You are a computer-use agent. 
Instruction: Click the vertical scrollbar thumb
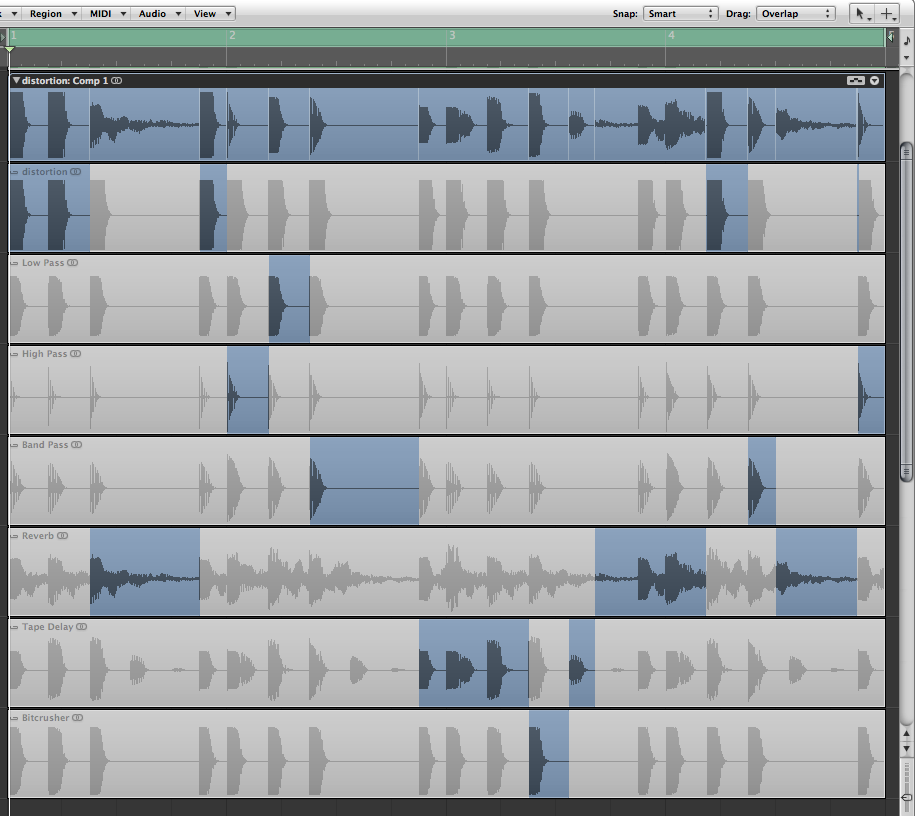(906, 312)
